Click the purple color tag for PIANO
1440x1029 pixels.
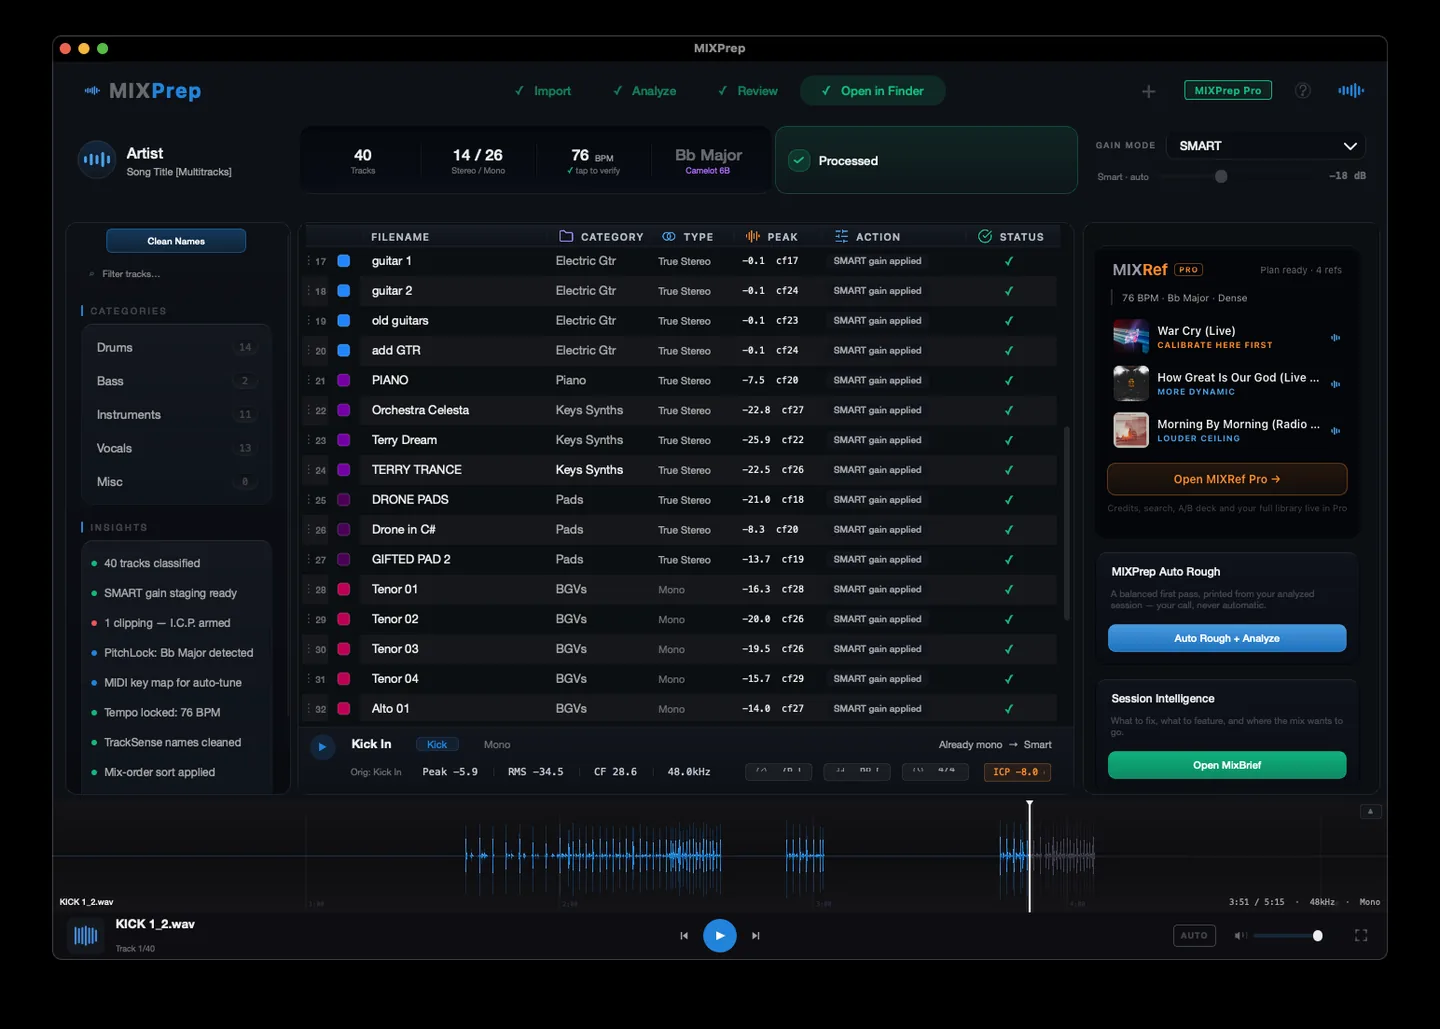[344, 380]
